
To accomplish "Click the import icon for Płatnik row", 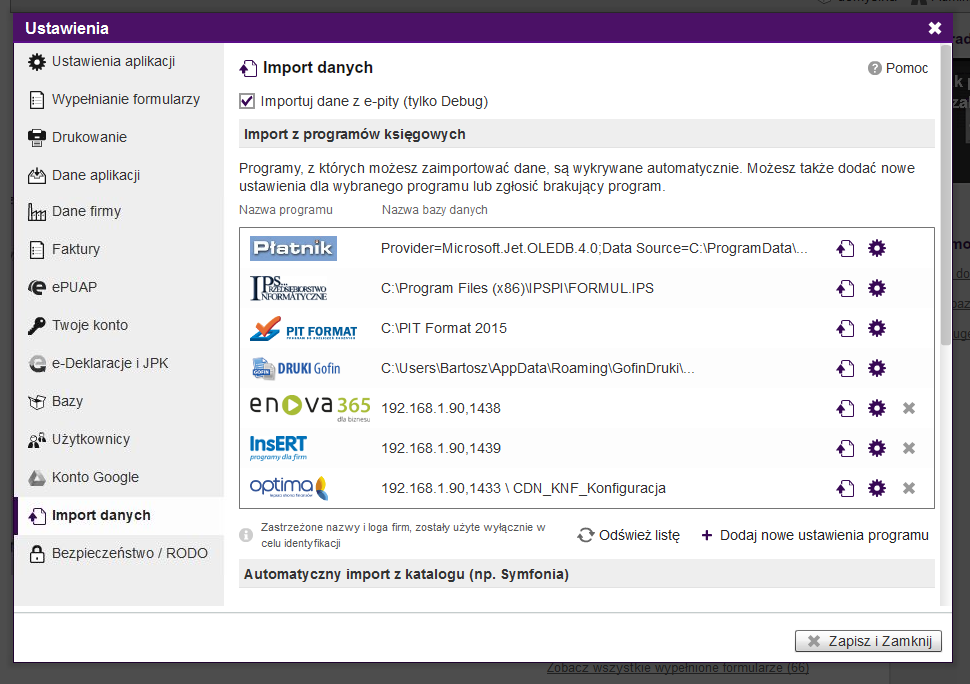I will pos(845,248).
